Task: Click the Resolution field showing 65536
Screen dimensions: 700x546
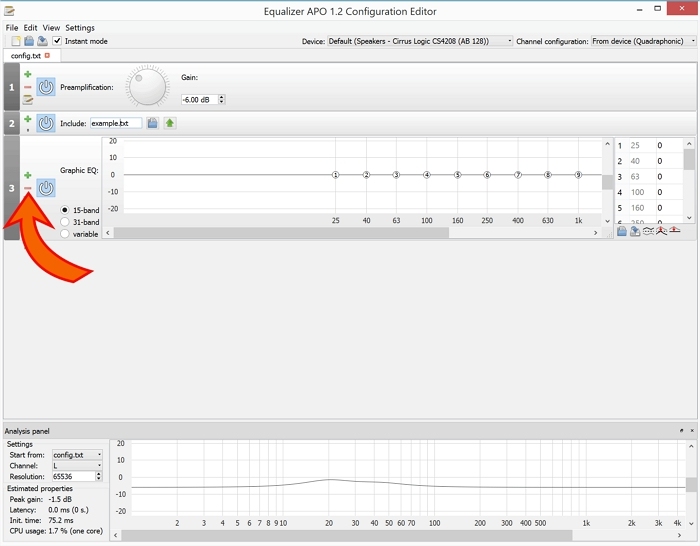Action: click(74, 476)
